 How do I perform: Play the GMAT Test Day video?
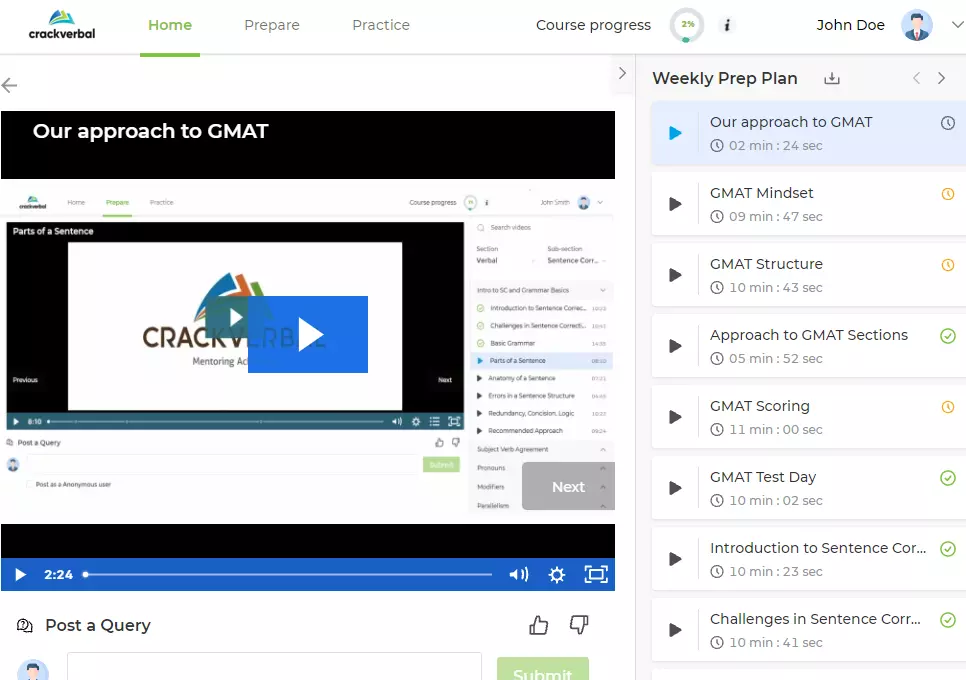pos(675,488)
